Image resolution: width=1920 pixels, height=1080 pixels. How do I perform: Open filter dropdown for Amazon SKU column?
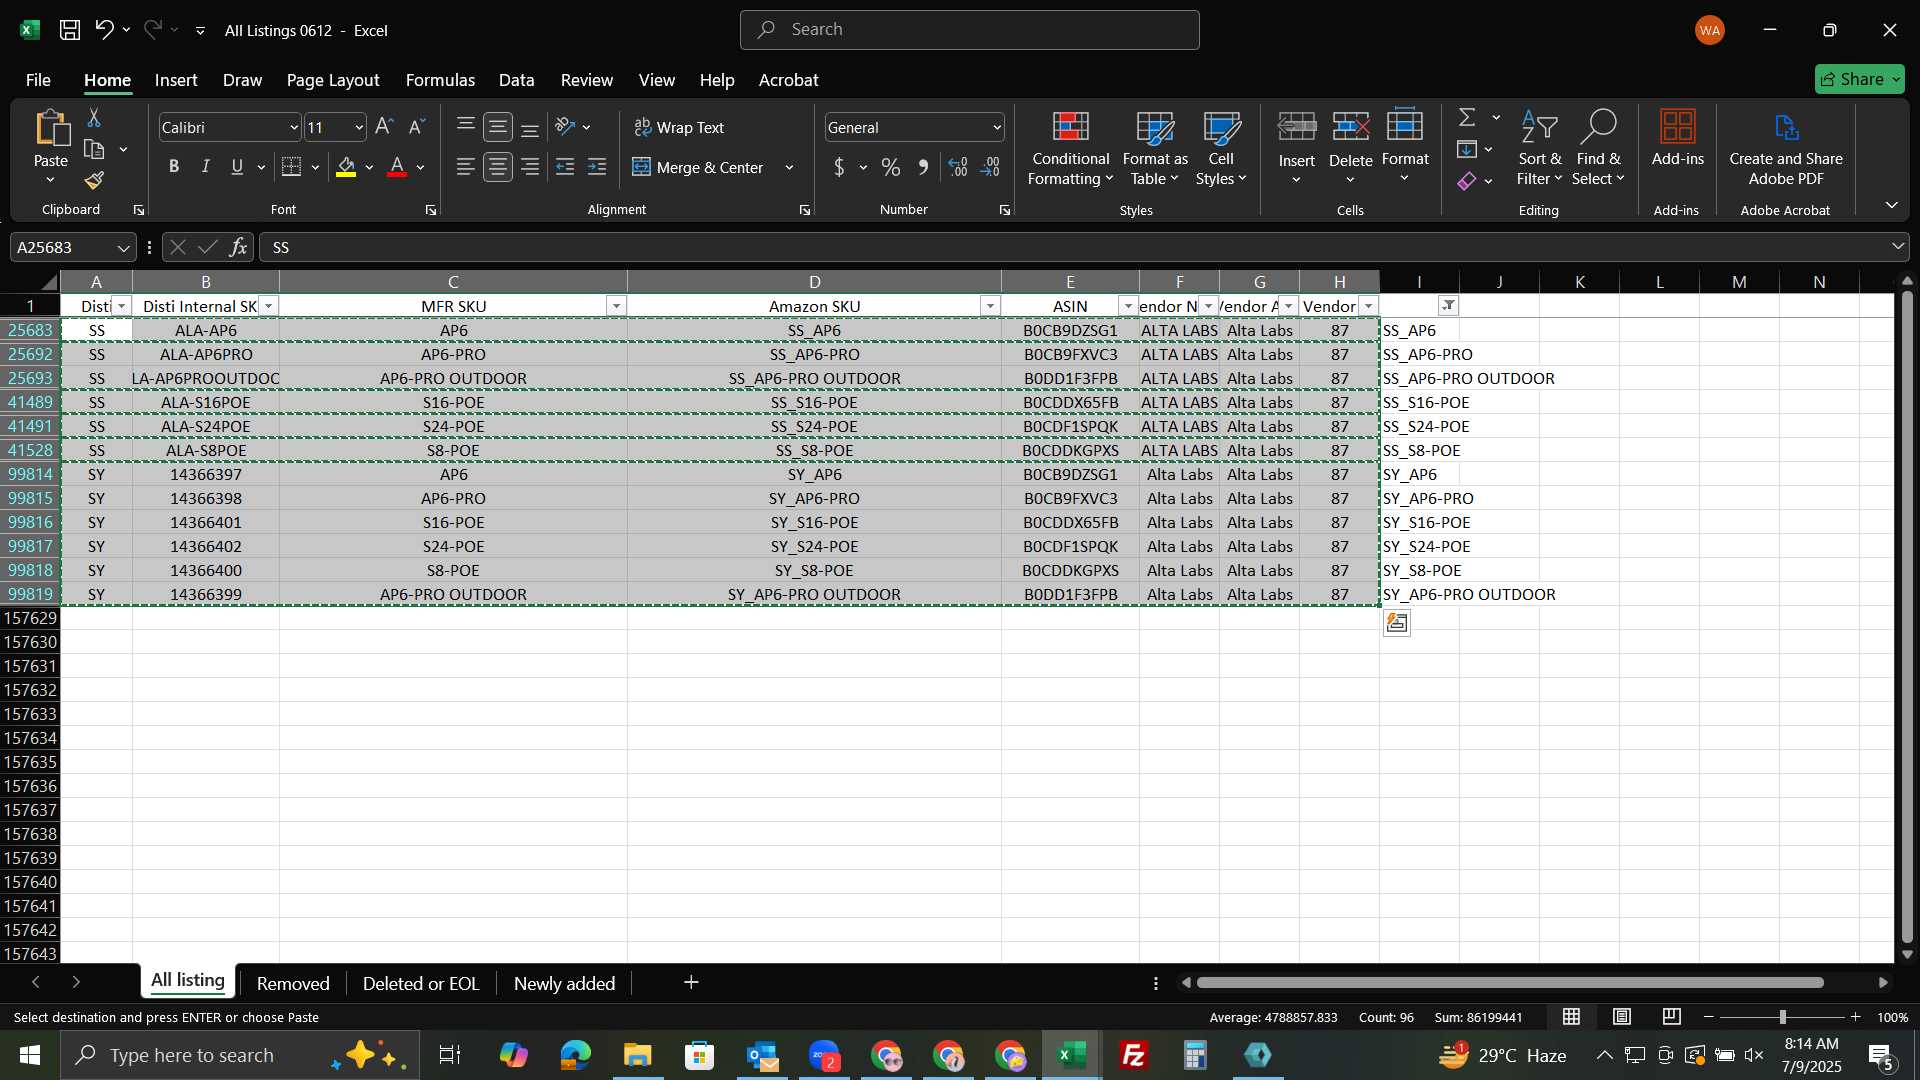pyautogui.click(x=990, y=306)
